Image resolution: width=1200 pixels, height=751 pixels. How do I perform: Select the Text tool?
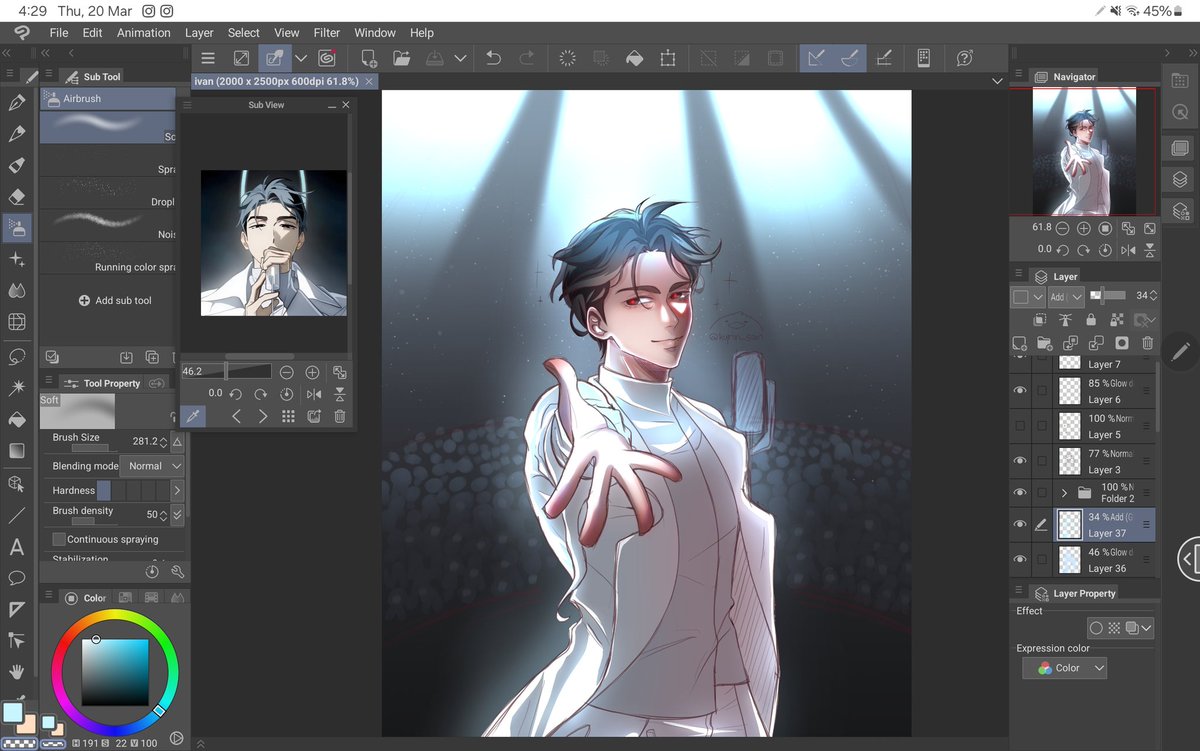coord(16,547)
